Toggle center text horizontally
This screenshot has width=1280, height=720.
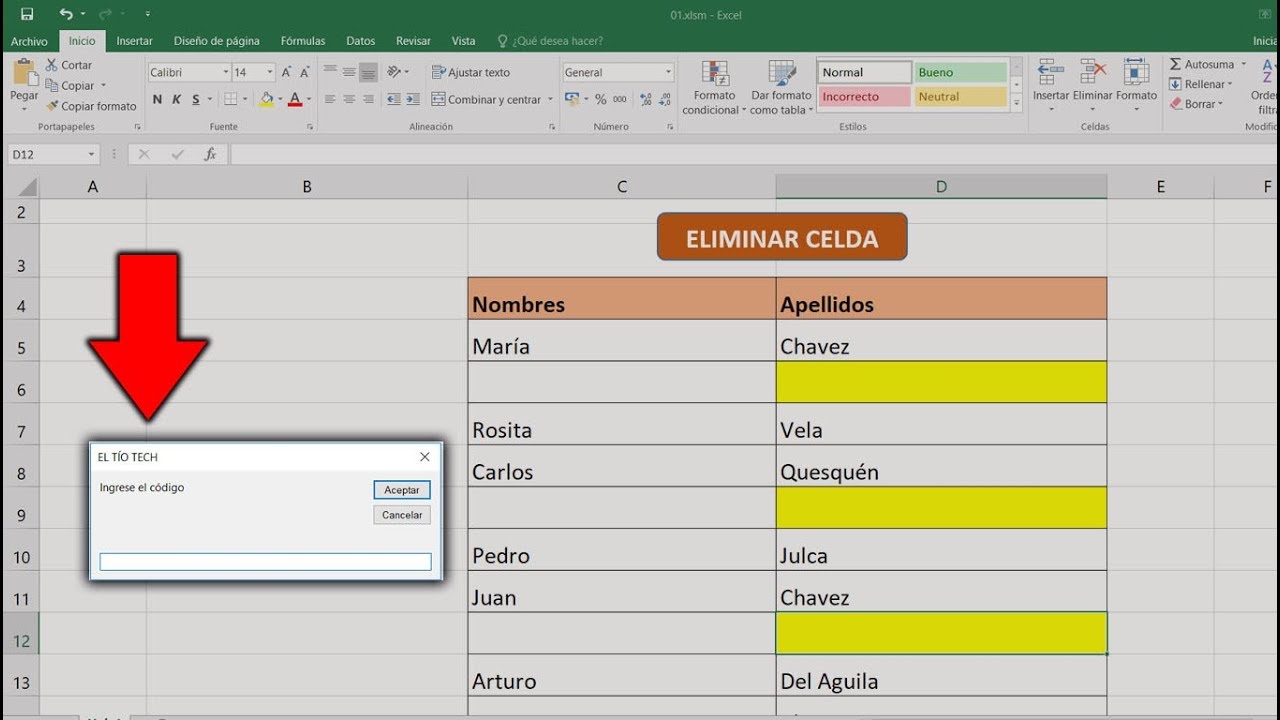pyautogui.click(x=349, y=100)
